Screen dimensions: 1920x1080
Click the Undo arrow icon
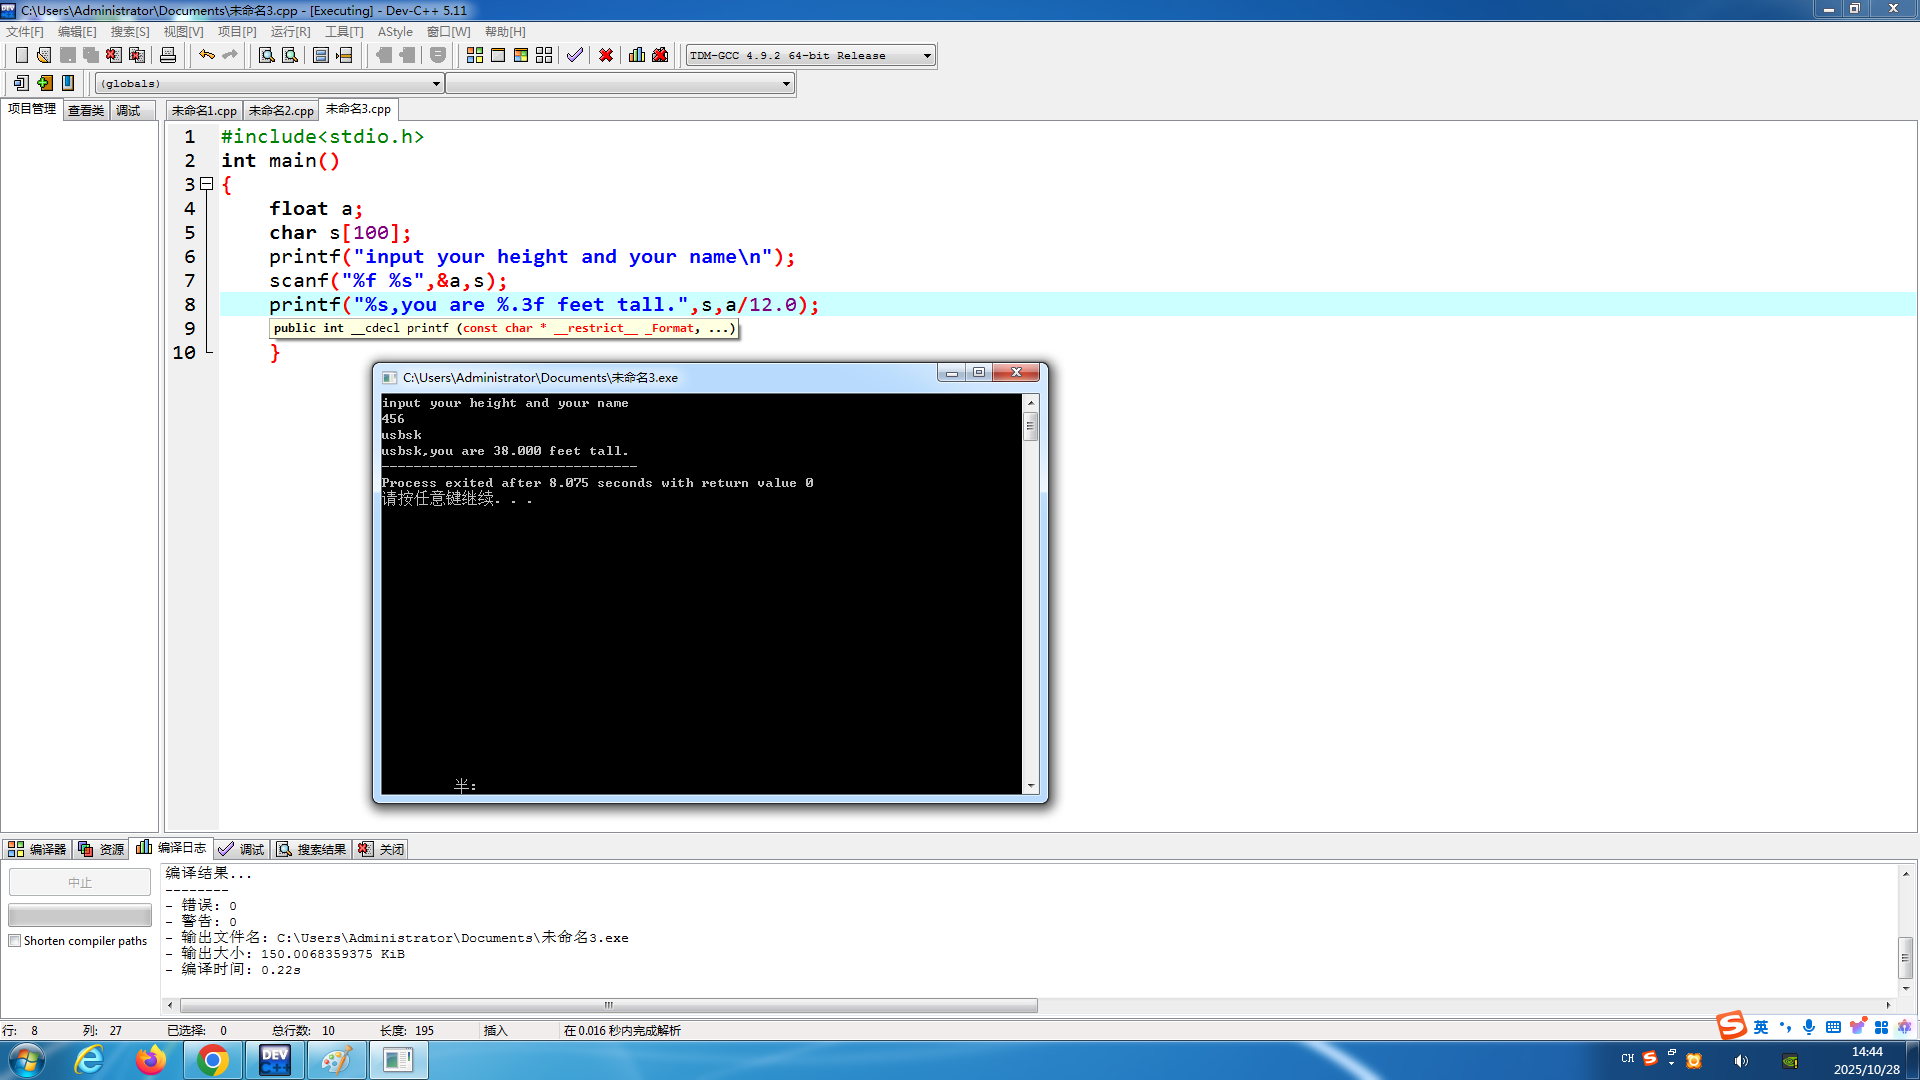[206, 55]
